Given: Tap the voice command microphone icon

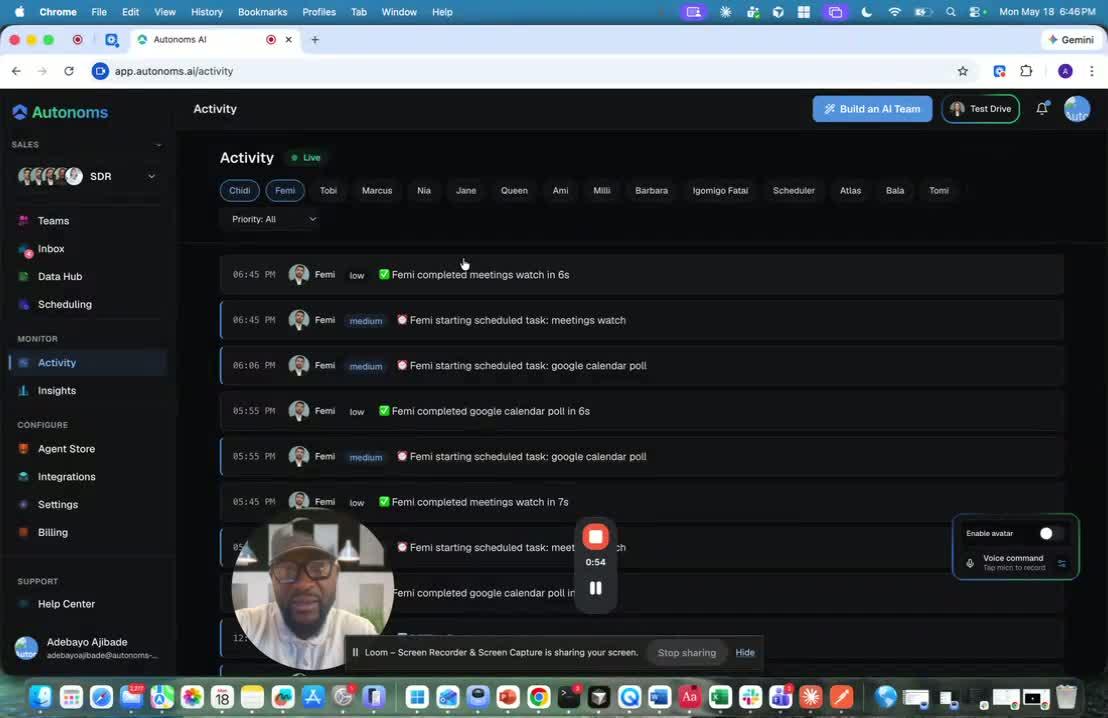Looking at the screenshot, I should [x=970, y=563].
